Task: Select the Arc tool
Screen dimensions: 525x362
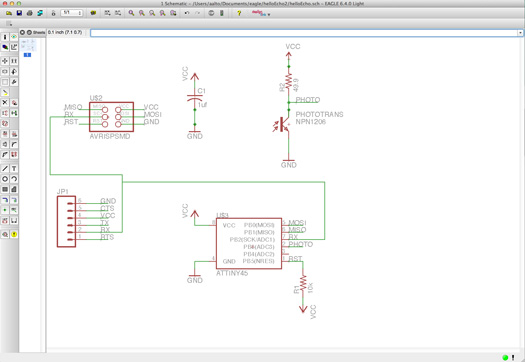Action: 14,179
